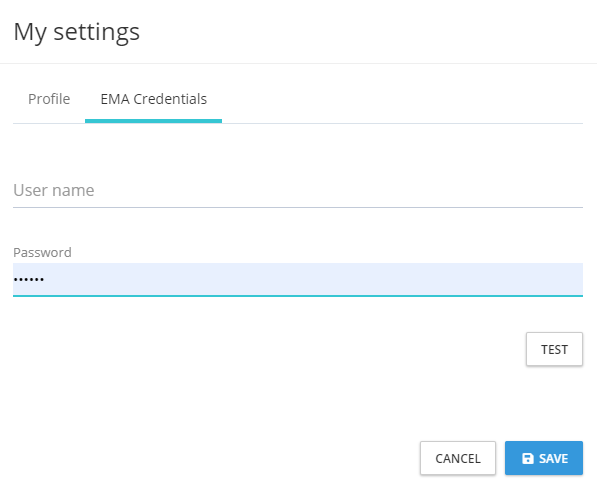Screen dimensions: 597x489
Task: Click the Password label text
Action: pyautogui.click(x=42, y=252)
